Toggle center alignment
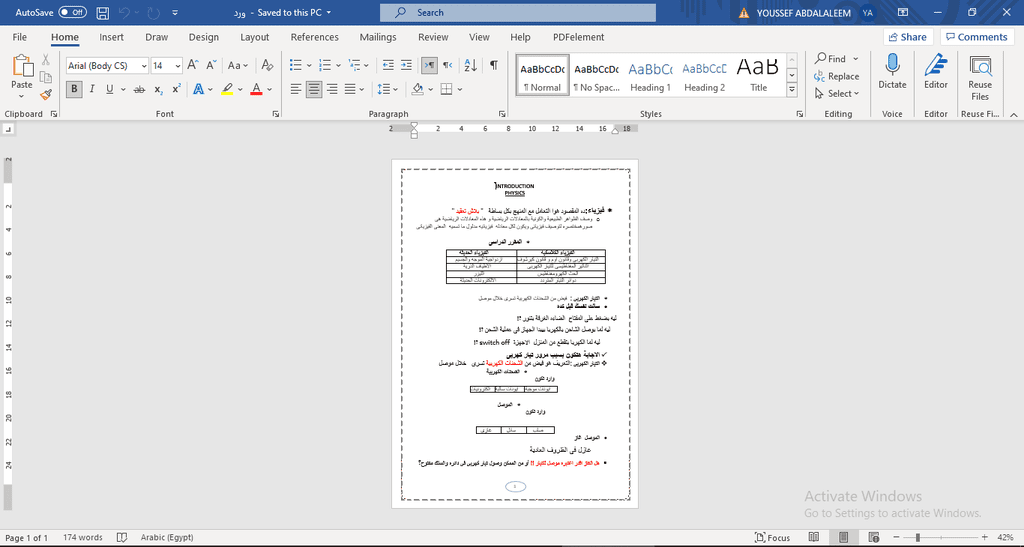Screen dimensions: 1024x547 (314, 89)
